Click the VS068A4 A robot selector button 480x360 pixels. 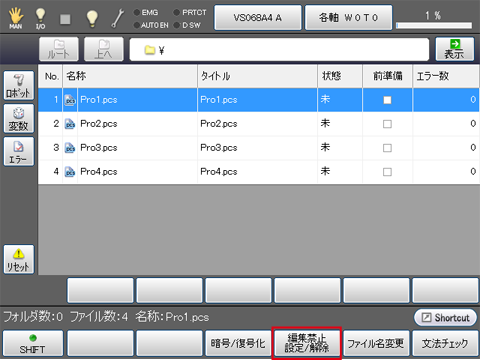(258, 18)
